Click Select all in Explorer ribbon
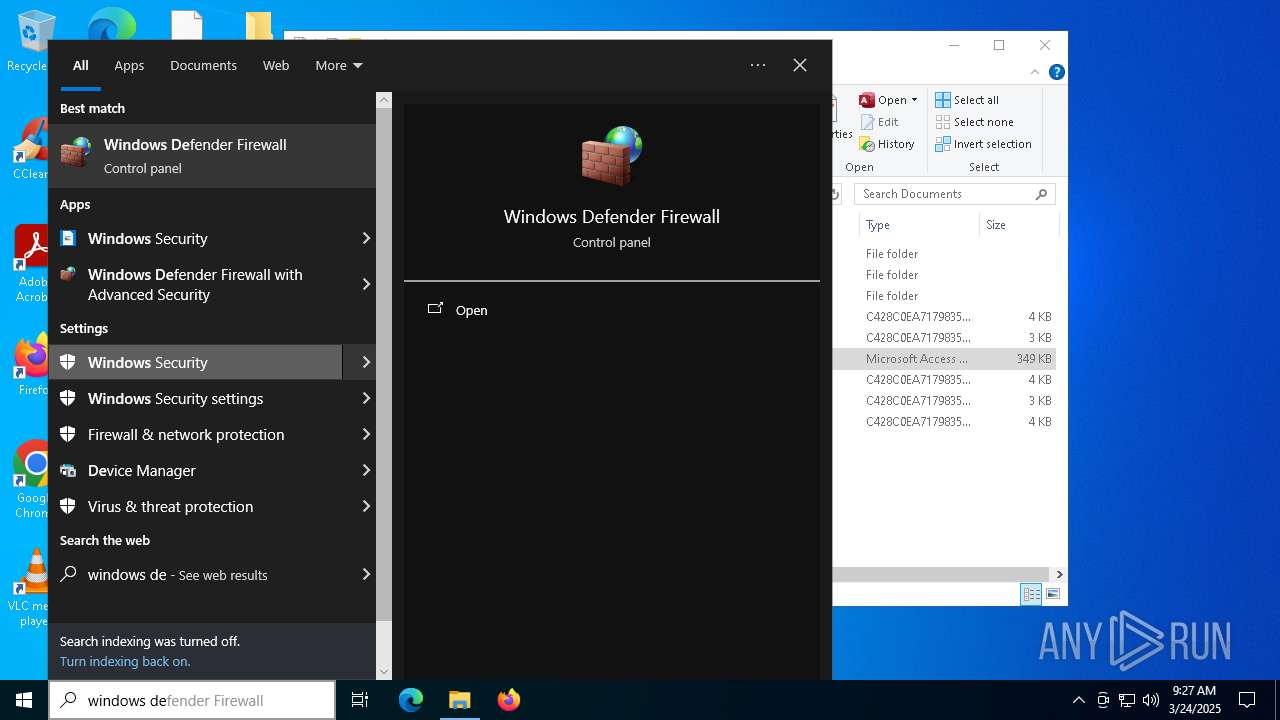This screenshot has width=1280, height=720. coord(967,100)
